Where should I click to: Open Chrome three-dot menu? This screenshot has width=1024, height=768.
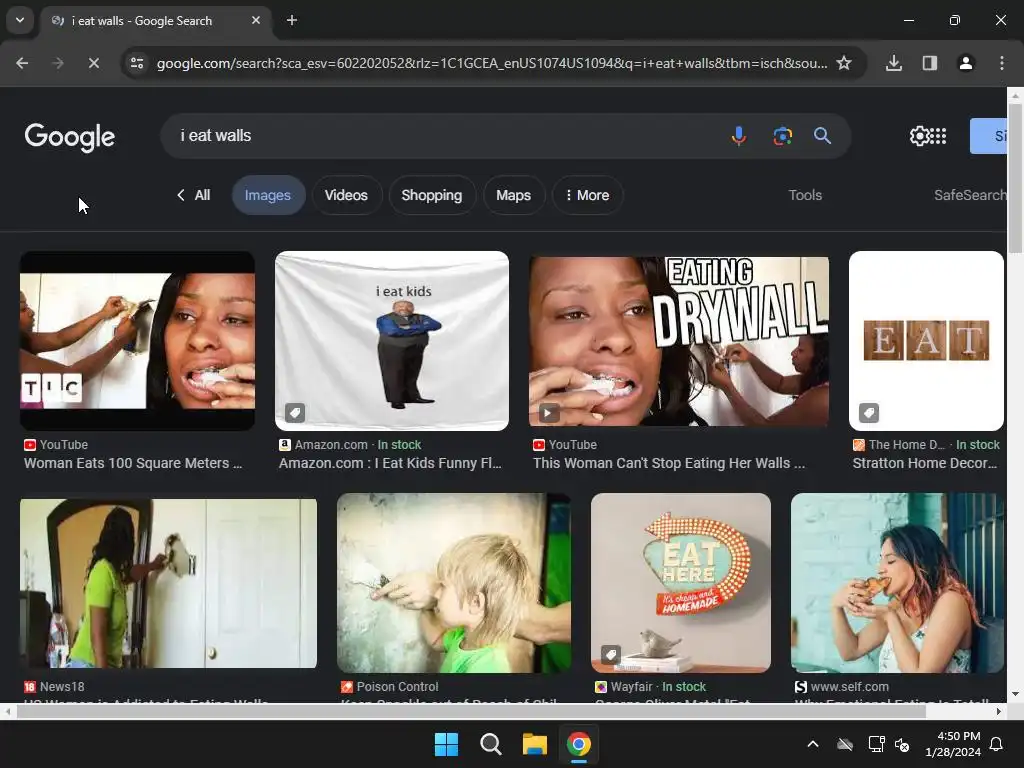1001,63
